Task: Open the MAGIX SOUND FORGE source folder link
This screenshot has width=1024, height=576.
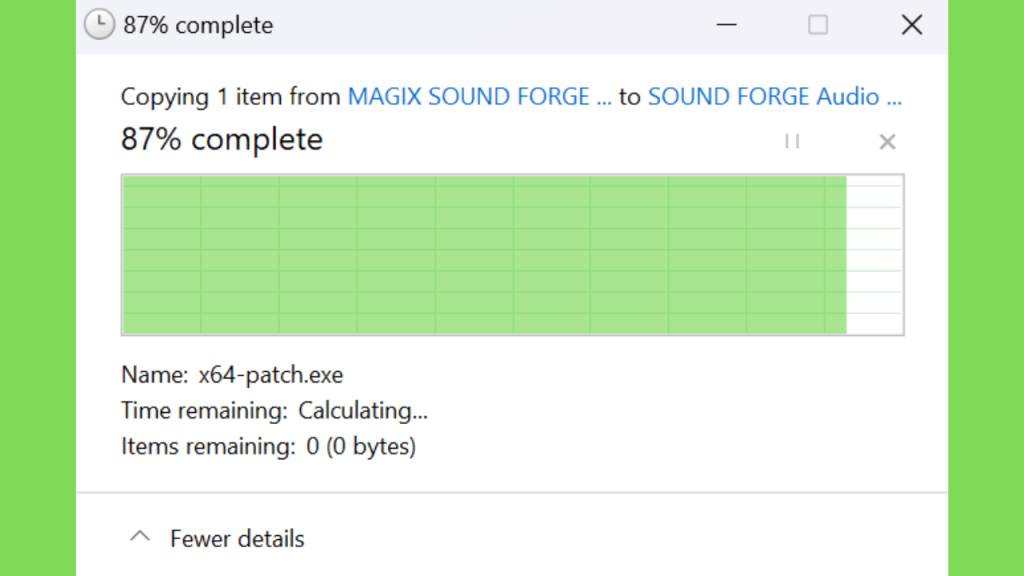Action: [479, 97]
